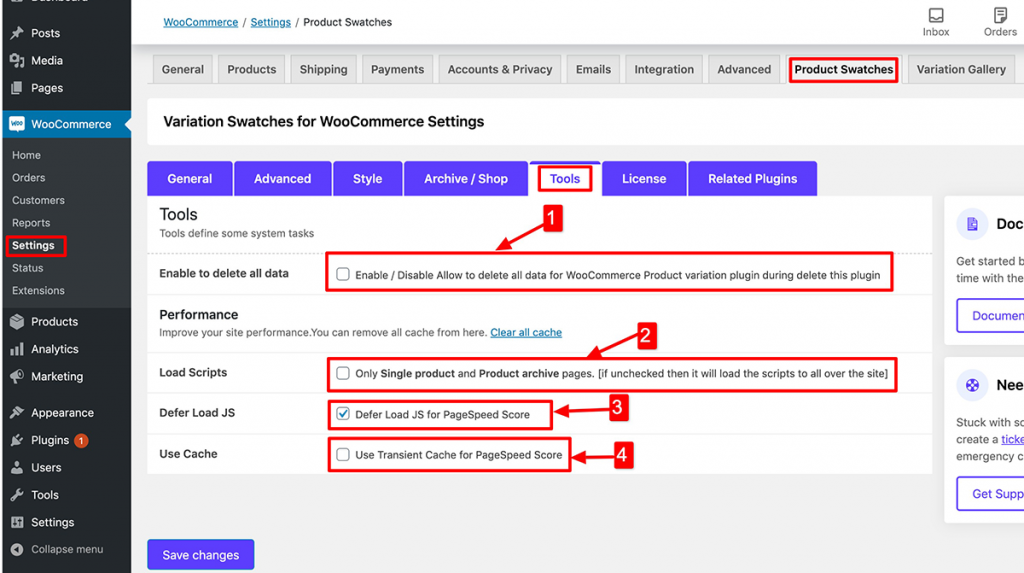Click the Documentation page icon
This screenshot has width=1024, height=573.
point(972,224)
